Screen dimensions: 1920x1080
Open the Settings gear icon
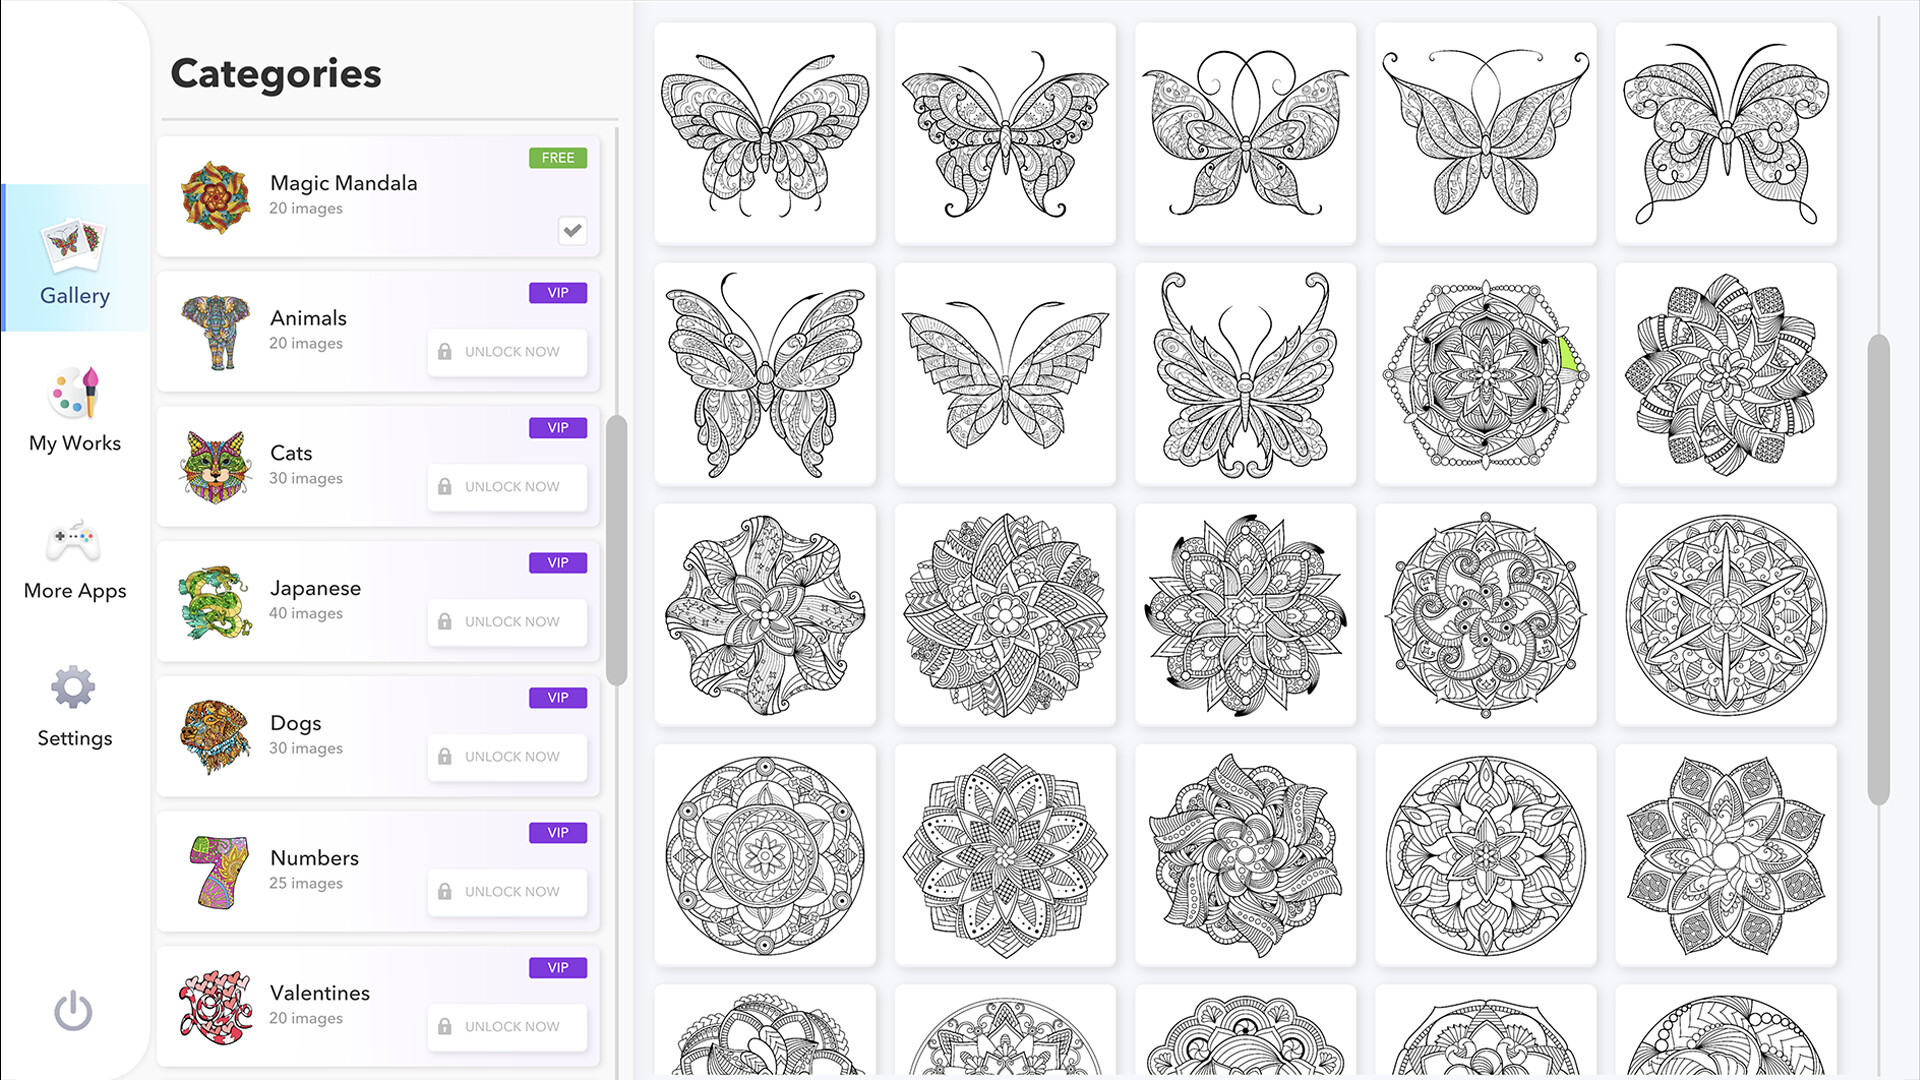pos(73,689)
